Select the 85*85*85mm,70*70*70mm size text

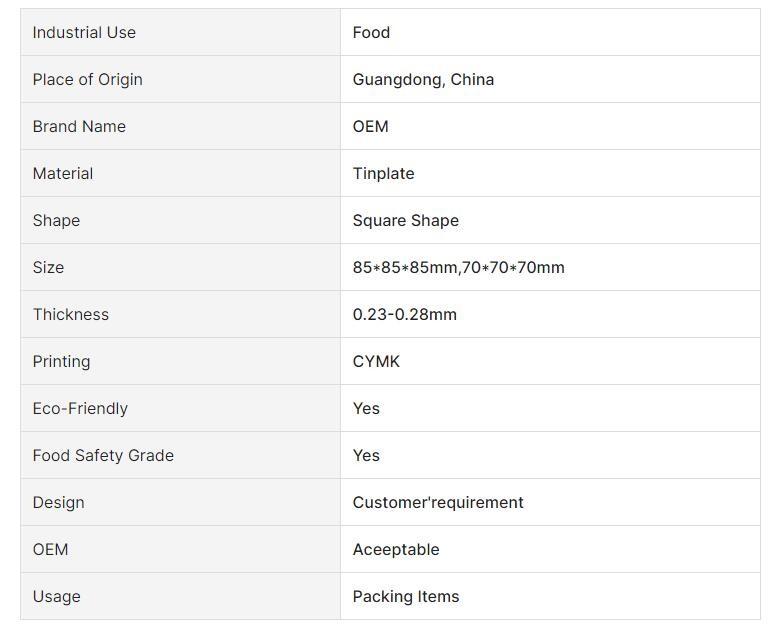pyautogui.click(x=458, y=267)
